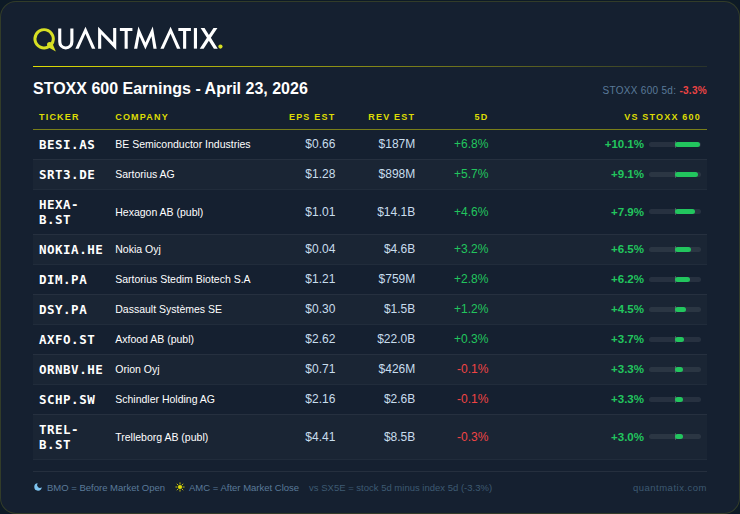Click the DSY.PA relative performance bar
Screen dimensions: 740x514
[x=675, y=310]
